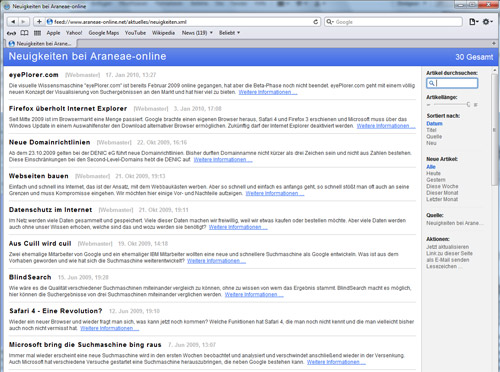Viewport: 500px width, 372px height.
Task: Open BlindSearch article title
Action: 30,277
